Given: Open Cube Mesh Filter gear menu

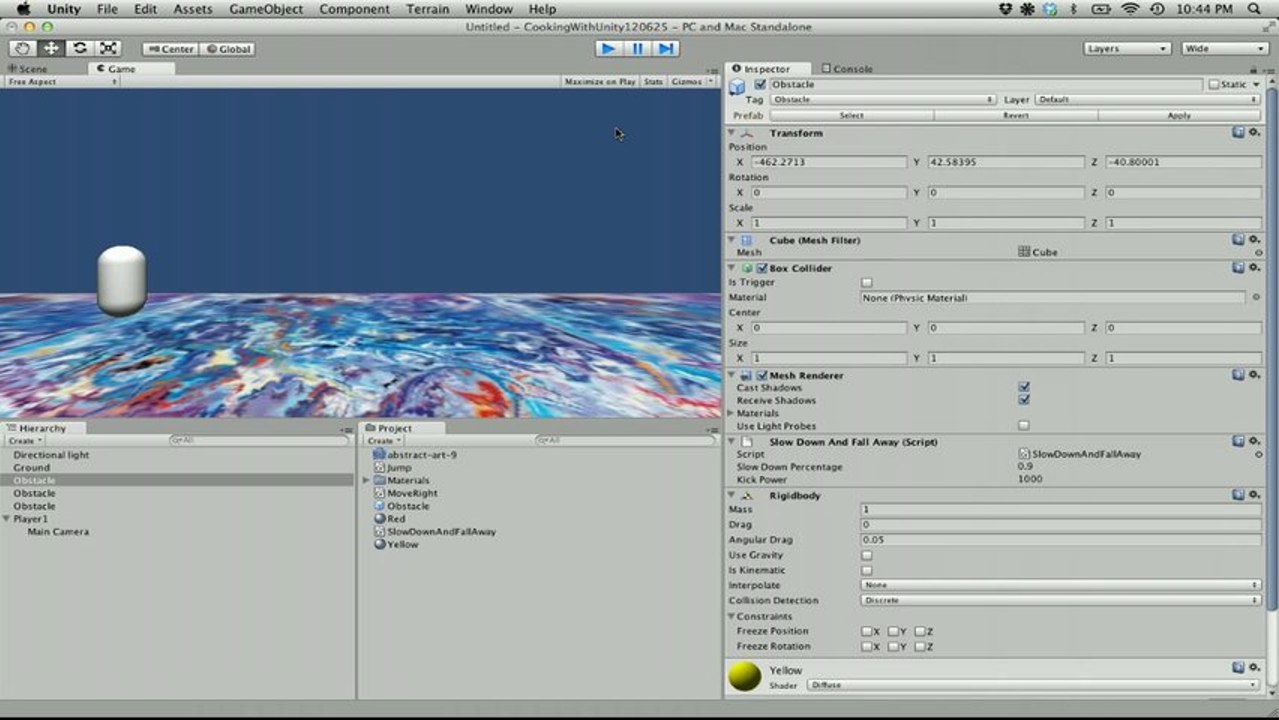Looking at the screenshot, I should 1254,240.
